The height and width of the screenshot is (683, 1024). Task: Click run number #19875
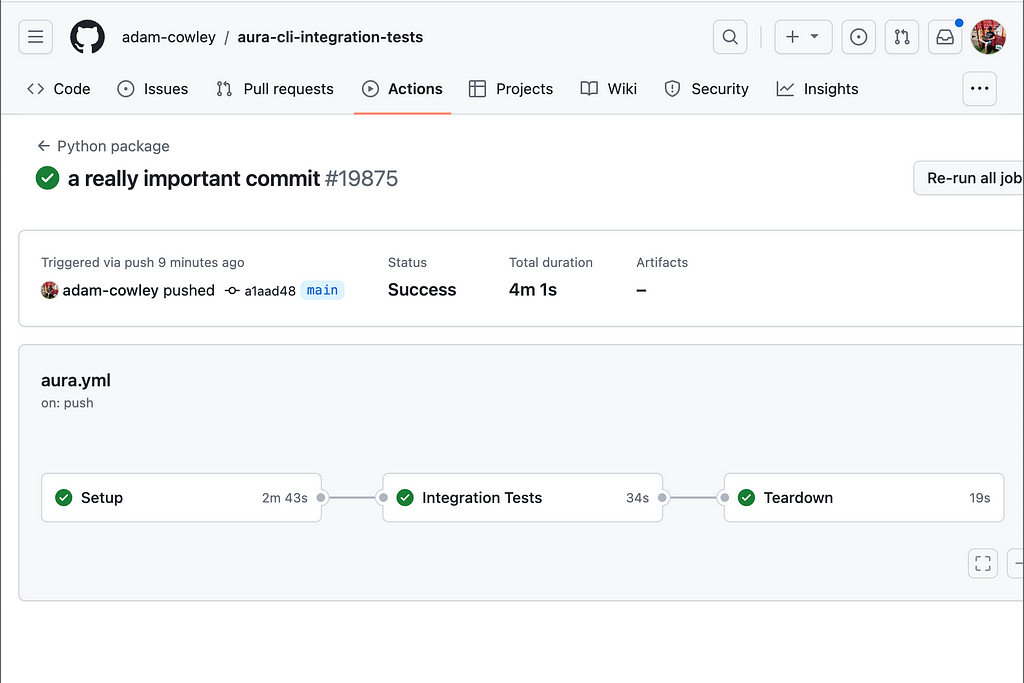coord(361,178)
